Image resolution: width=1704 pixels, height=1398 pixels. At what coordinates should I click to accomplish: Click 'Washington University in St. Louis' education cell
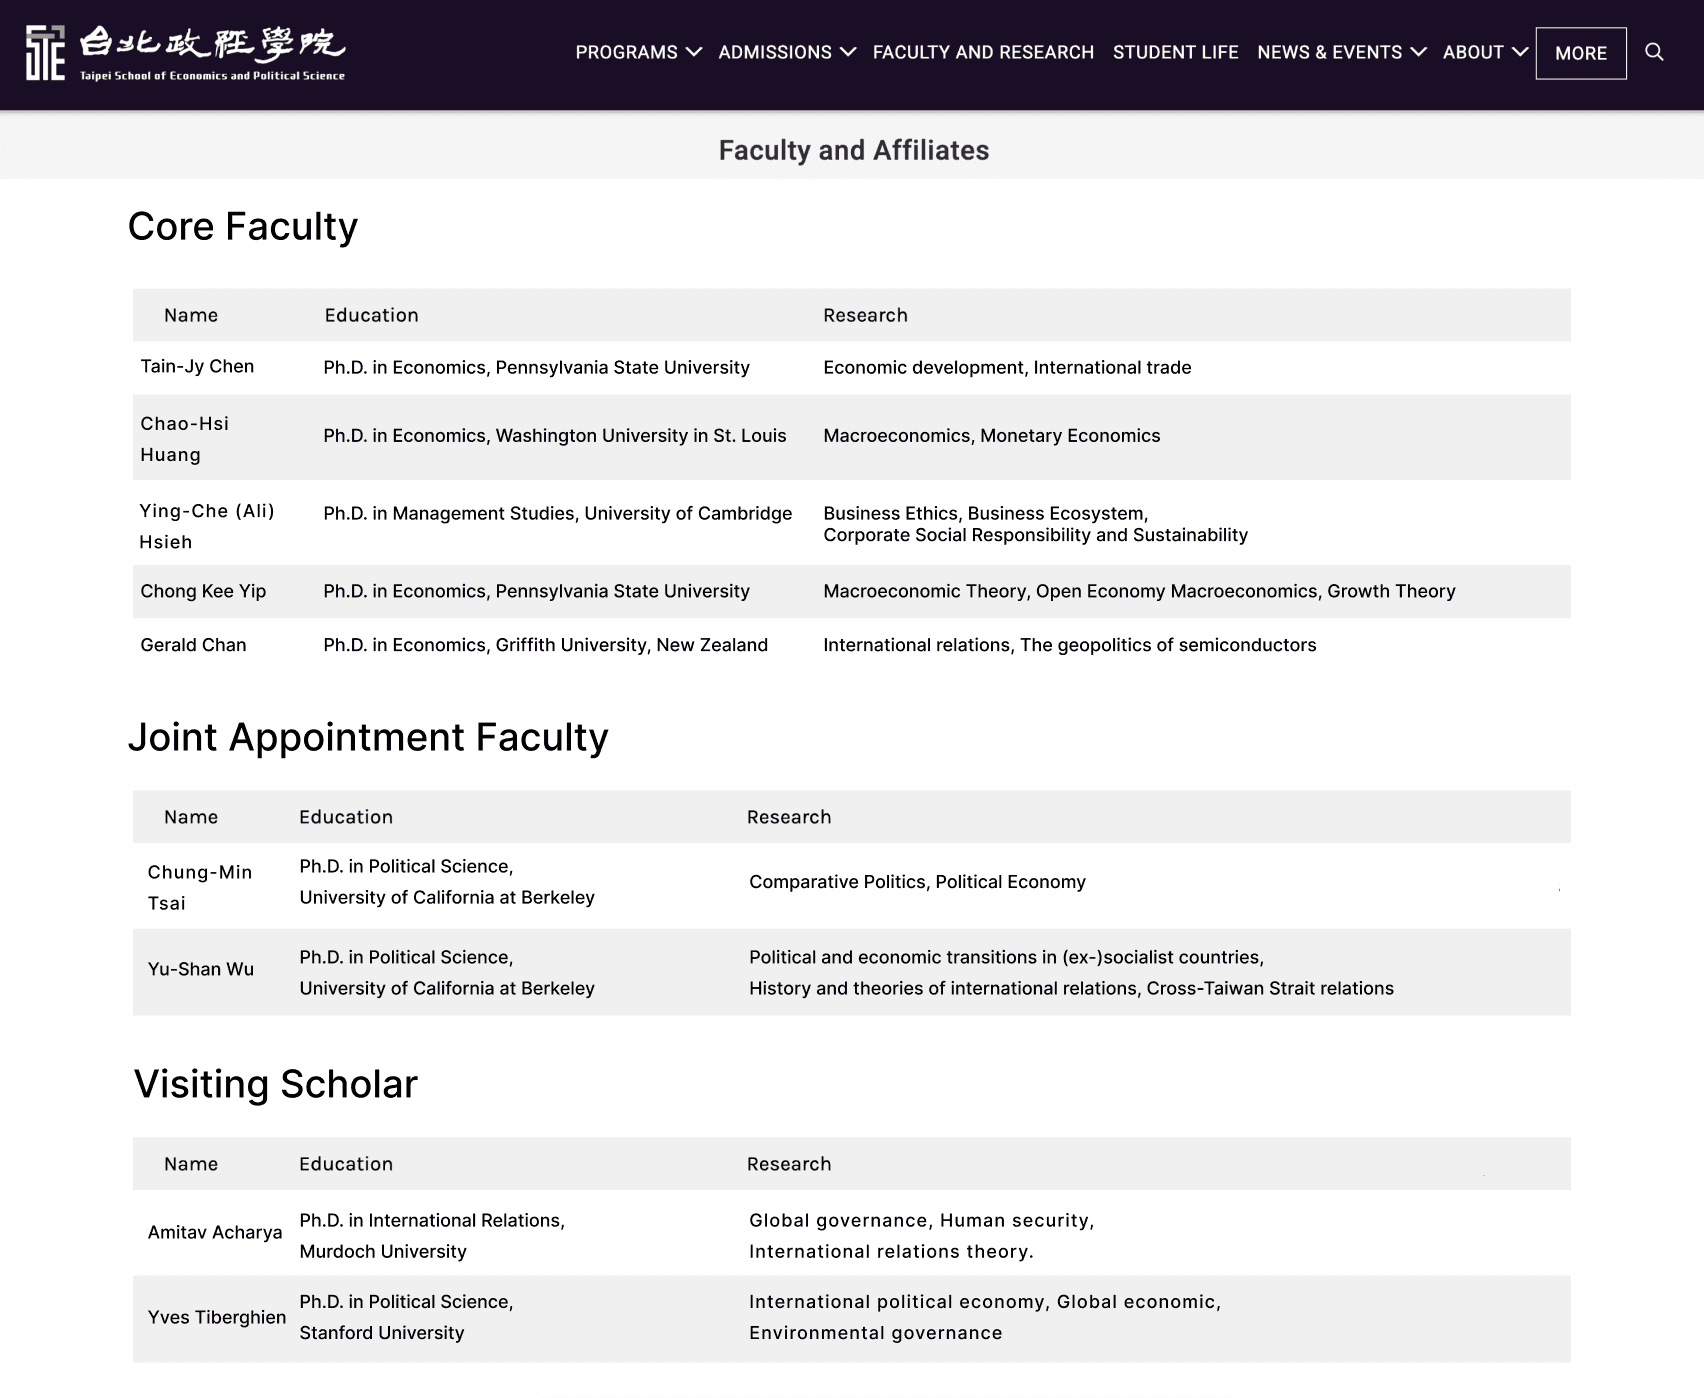coord(555,436)
